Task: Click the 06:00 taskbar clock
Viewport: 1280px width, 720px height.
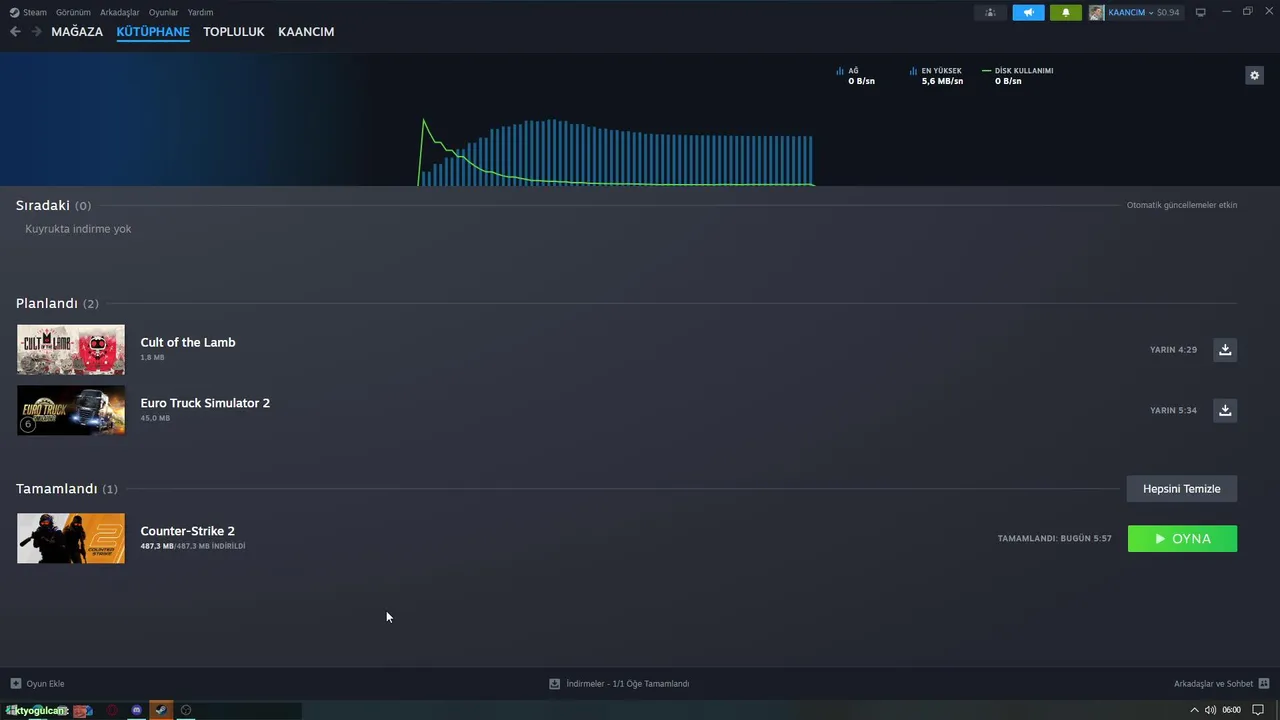Action: 1231,710
